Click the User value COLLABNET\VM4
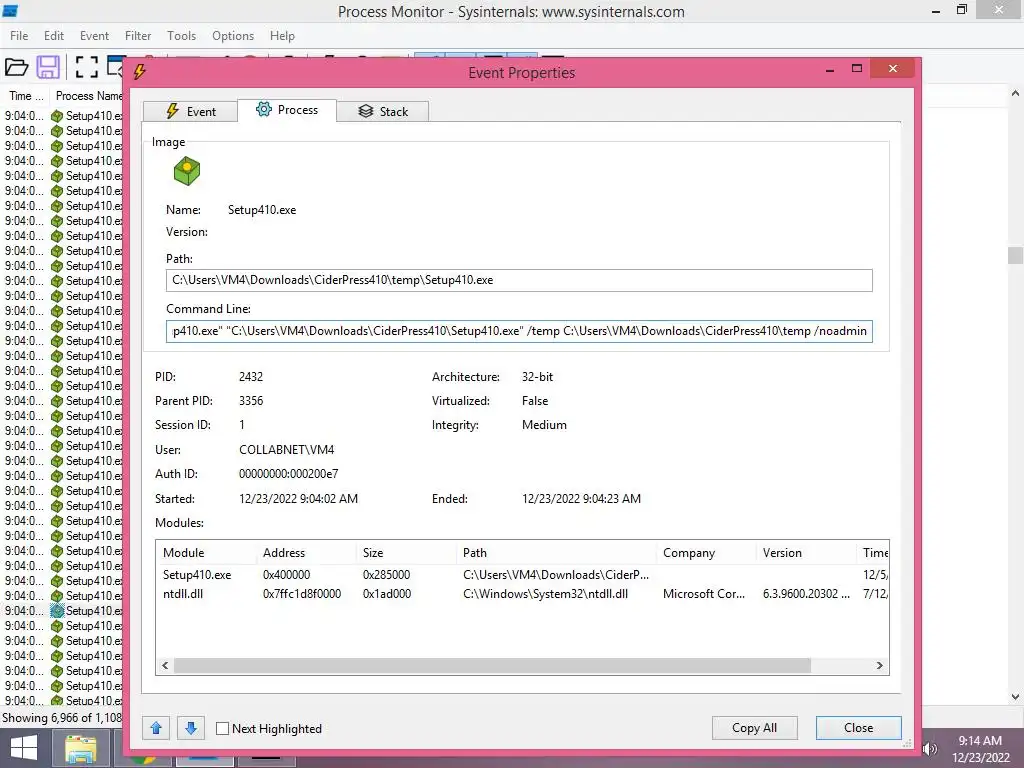The width and height of the screenshot is (1024, 768). point(286,450)
